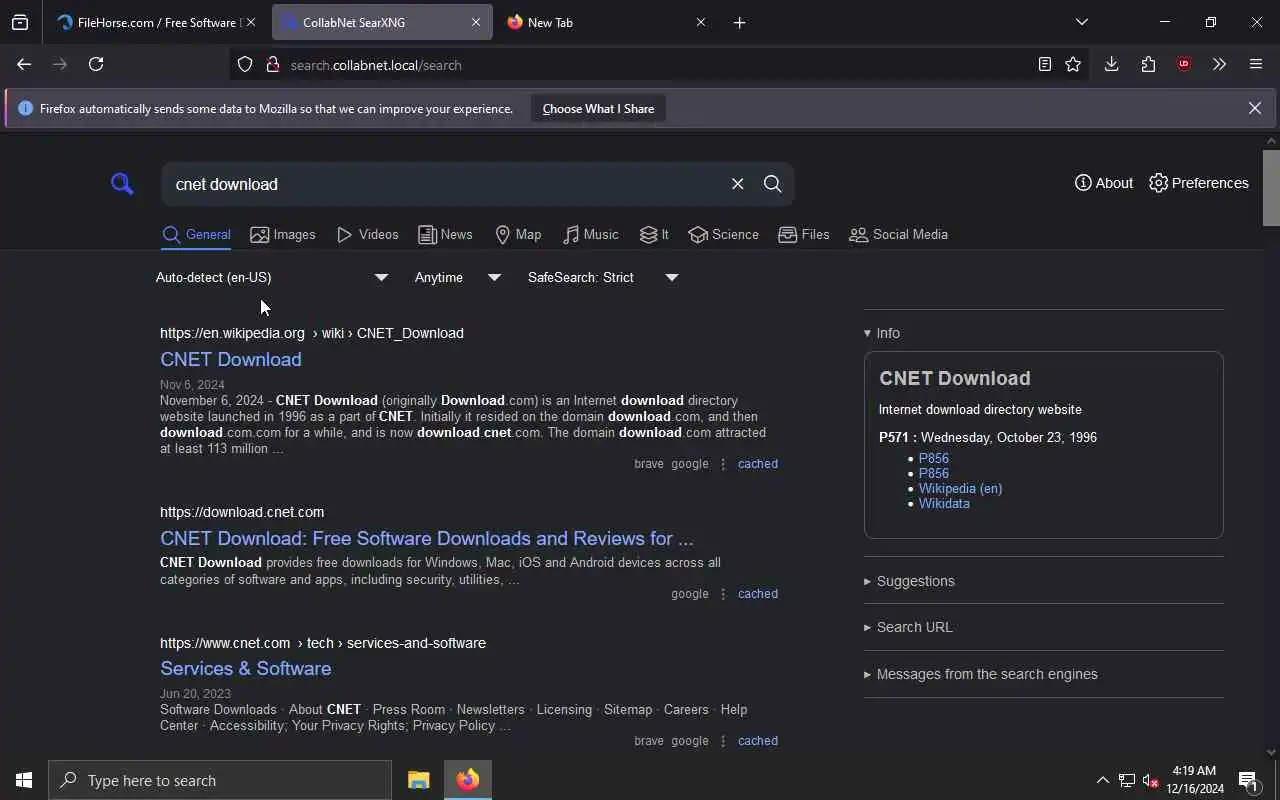The height and width of the screenshot is (800, 1280).
Task: Bookmark this page with star icon
Action: (x=1073, y=64)
